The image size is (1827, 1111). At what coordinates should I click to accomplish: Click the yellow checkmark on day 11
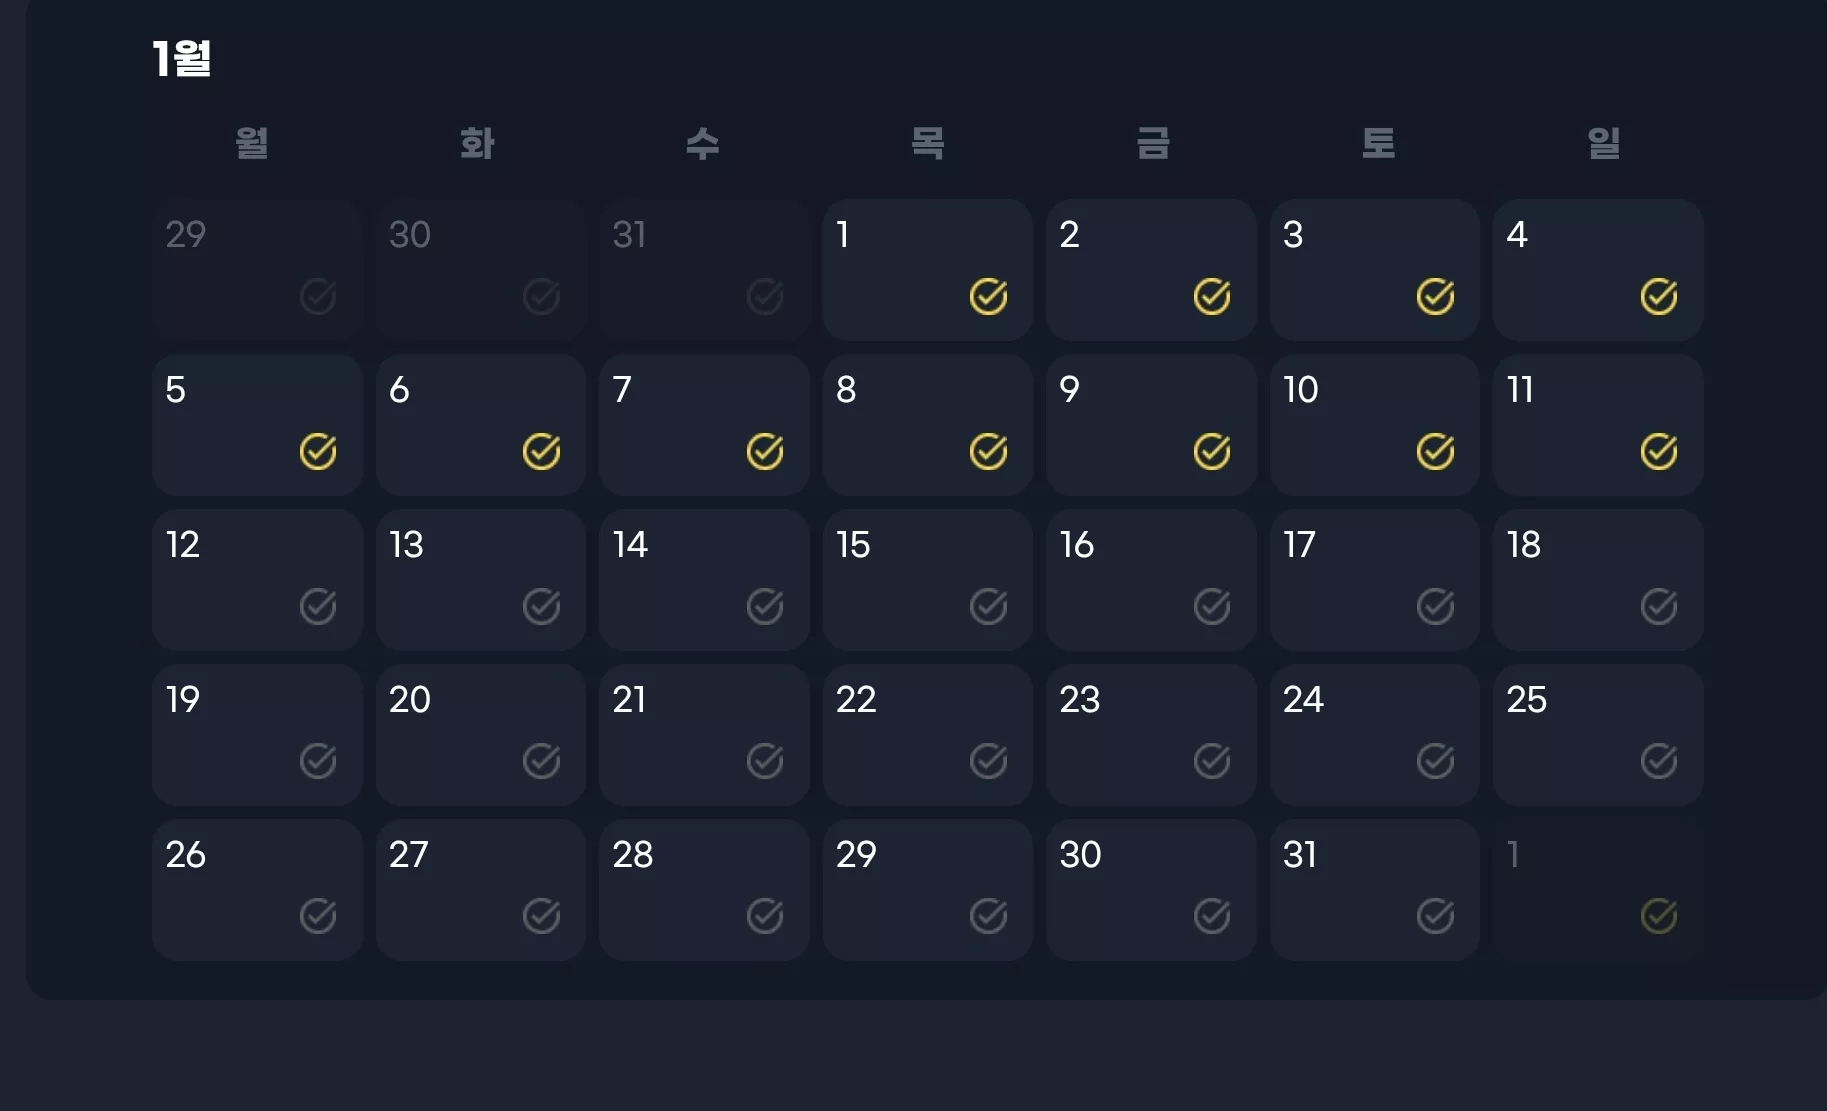[x=1659, y=452]
